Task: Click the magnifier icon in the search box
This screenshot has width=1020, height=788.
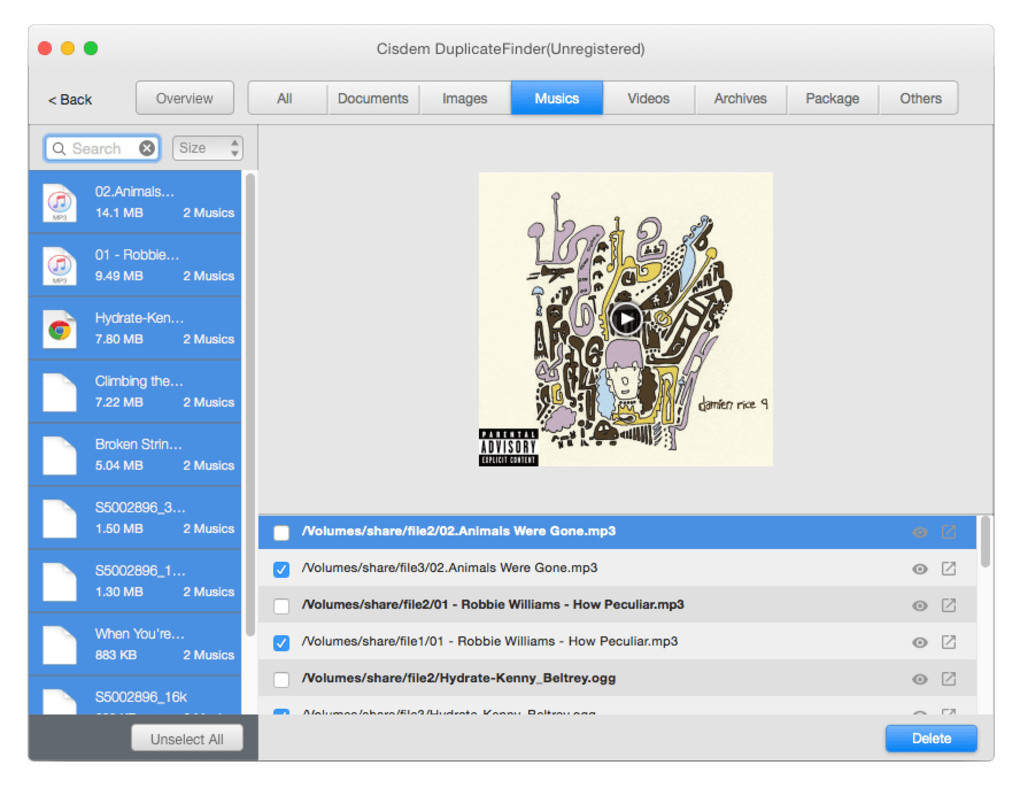Action: tap(59, 148)
